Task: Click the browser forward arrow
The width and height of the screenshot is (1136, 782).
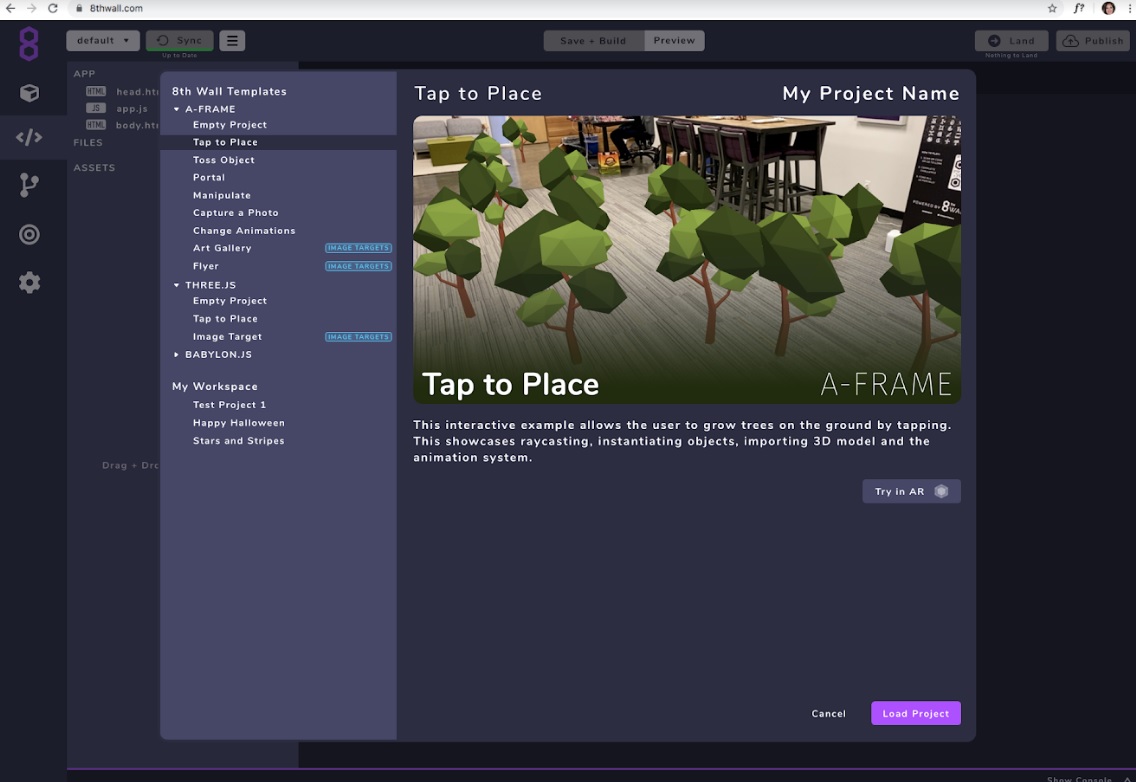Action: [x=31, y=8]
